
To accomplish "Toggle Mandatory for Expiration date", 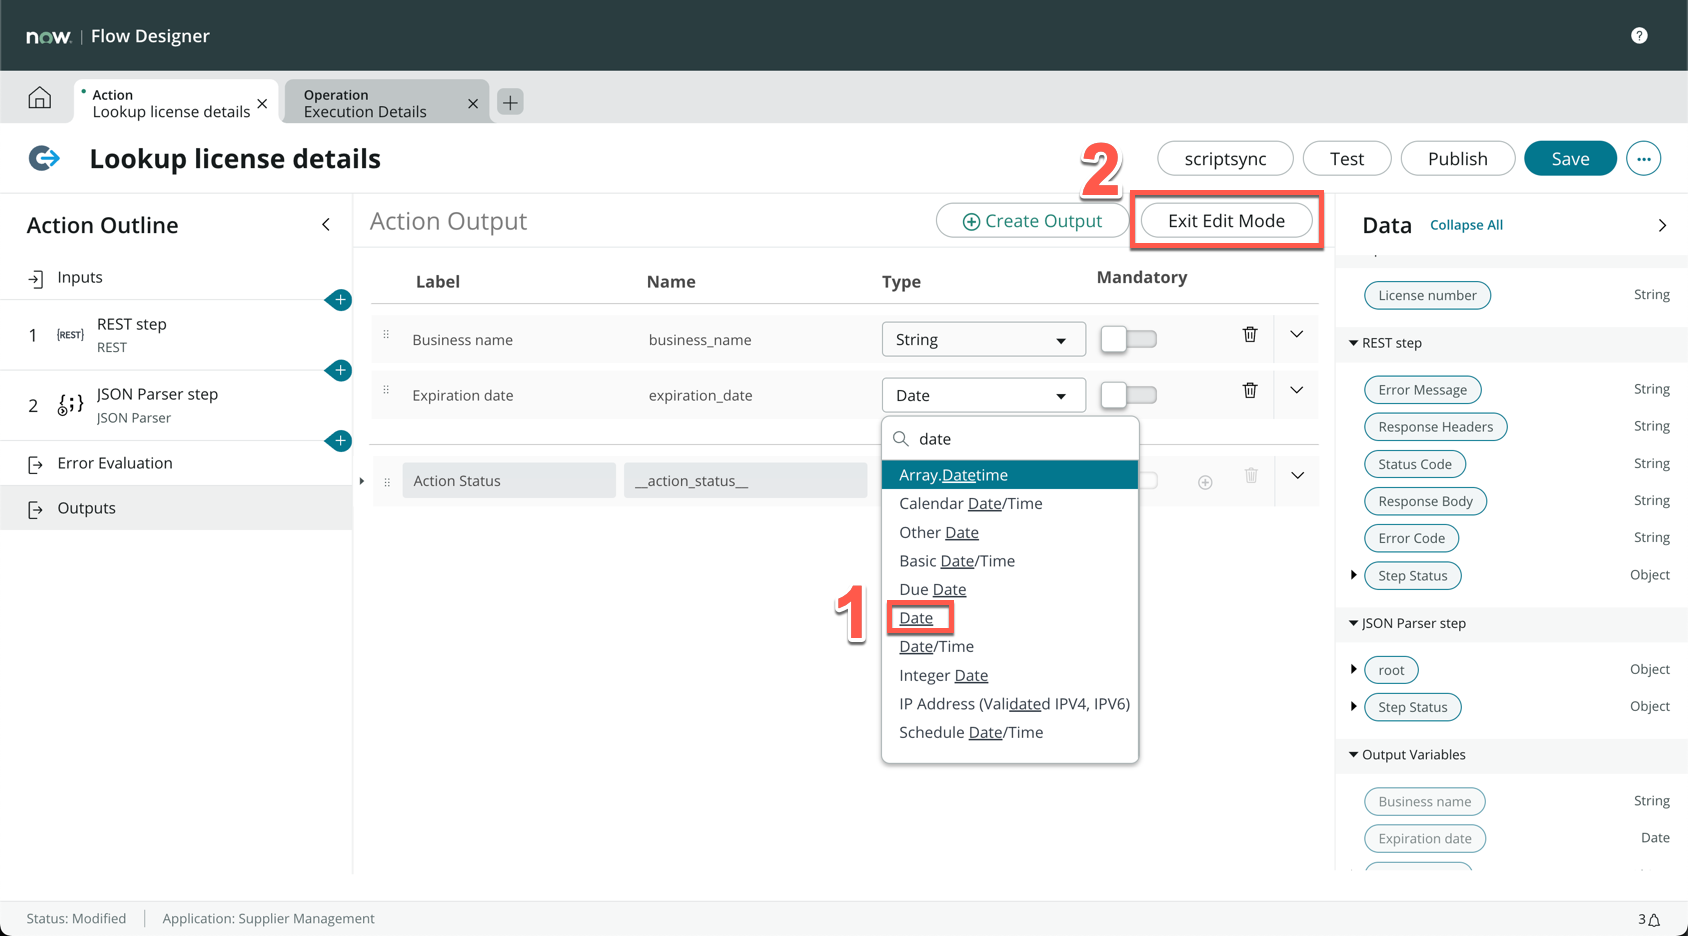I will tap(1128, 395).
